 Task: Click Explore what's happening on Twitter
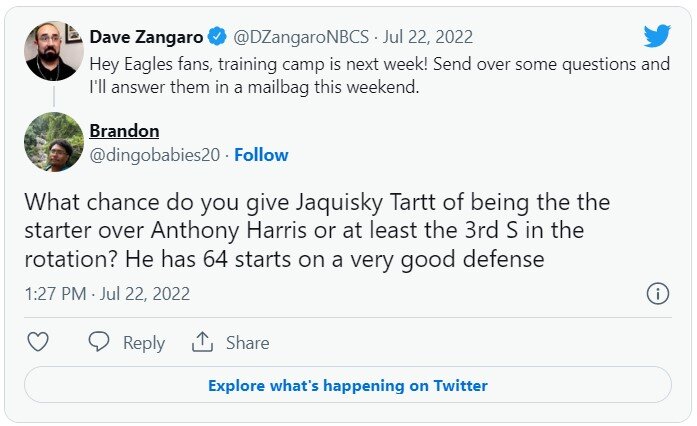pos(348,385)
